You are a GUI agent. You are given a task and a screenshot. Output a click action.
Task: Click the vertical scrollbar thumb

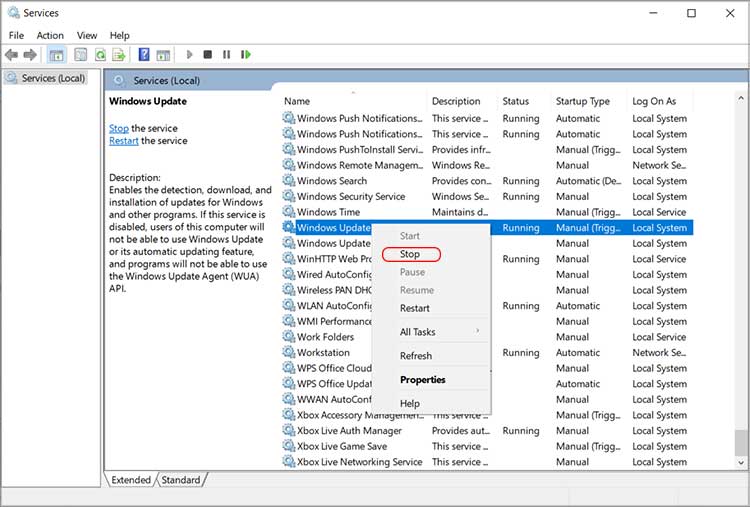[x=741, y=442]
